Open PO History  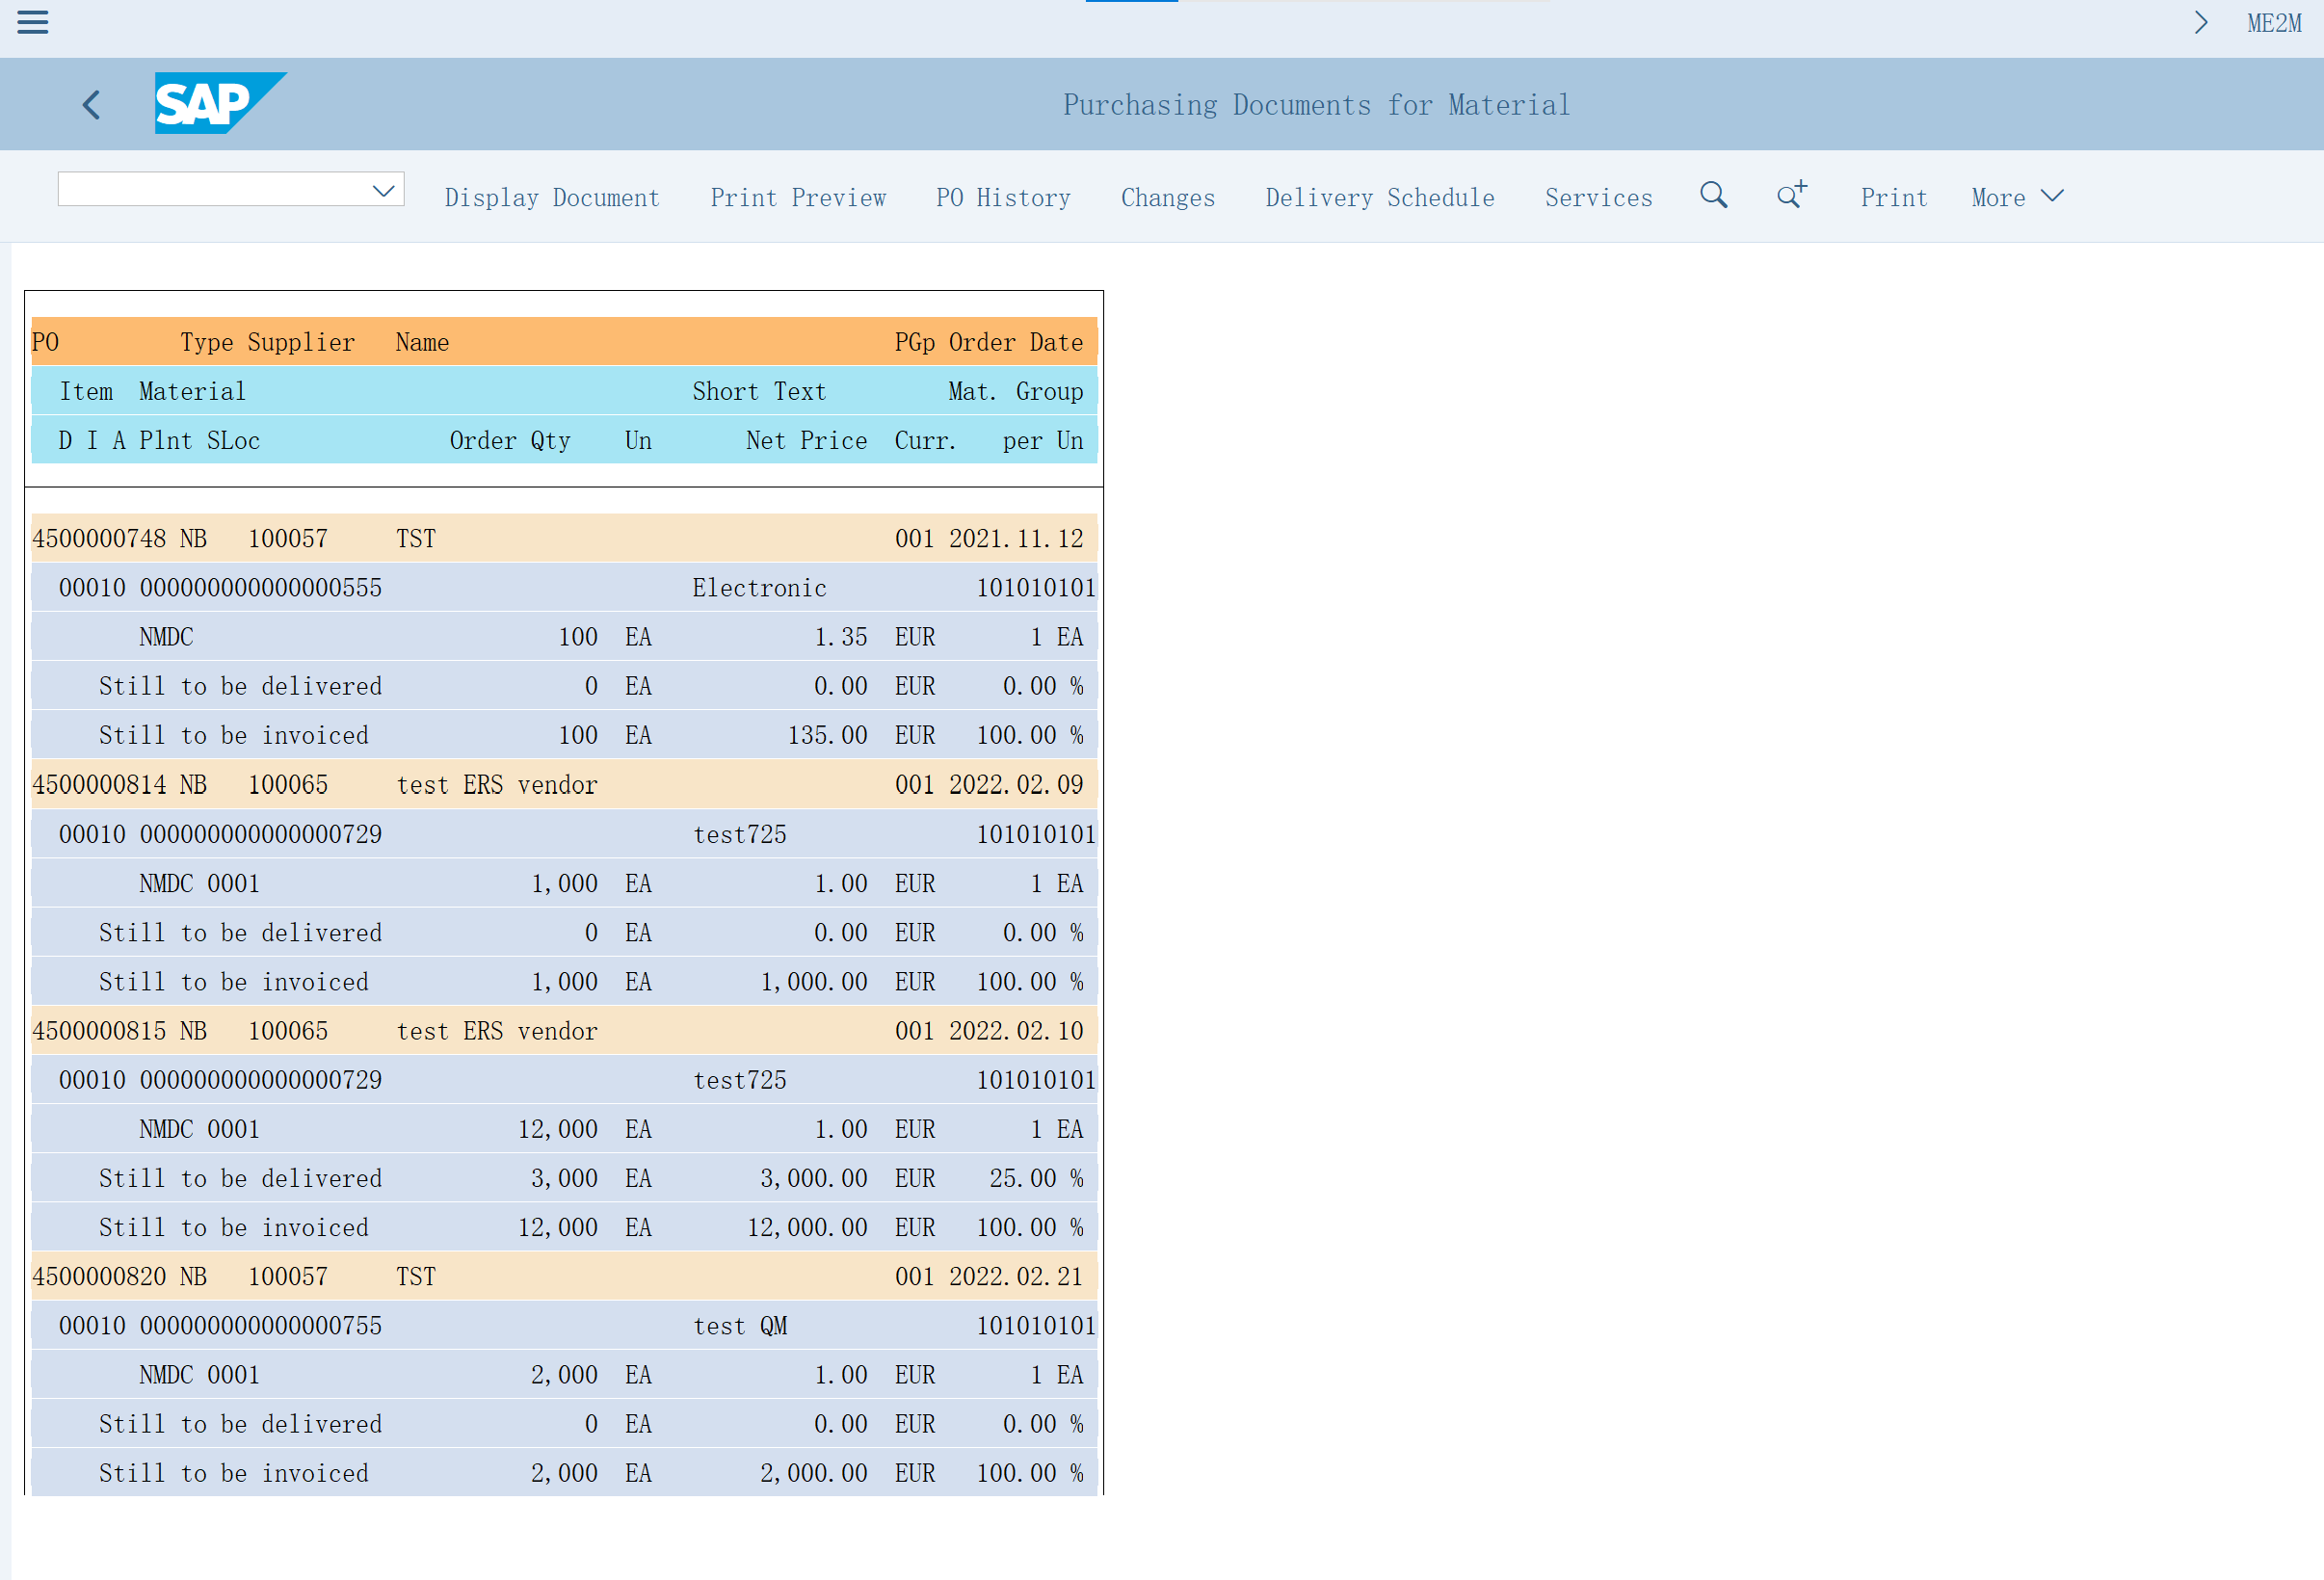tap(1002, 198)
